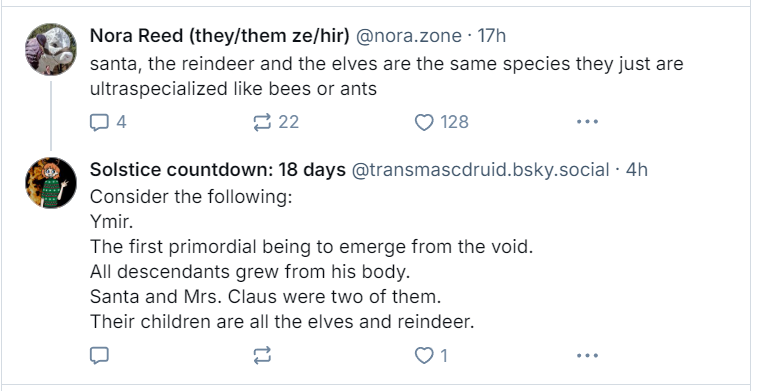Open the 17h timestamp on Nora's post
Image resolution: width=759 pixels, height=391 pixels.
pyautogui.click(x=491, y=36)
